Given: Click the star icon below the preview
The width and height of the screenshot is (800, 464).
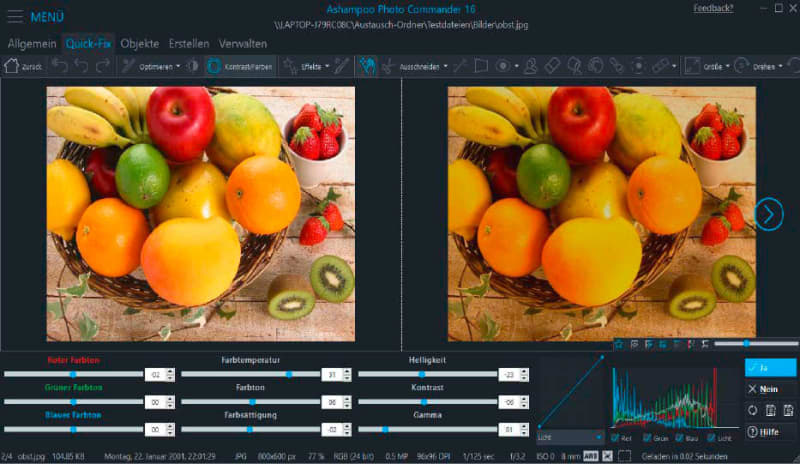Looking at the screenshot, I should [619, 345].
